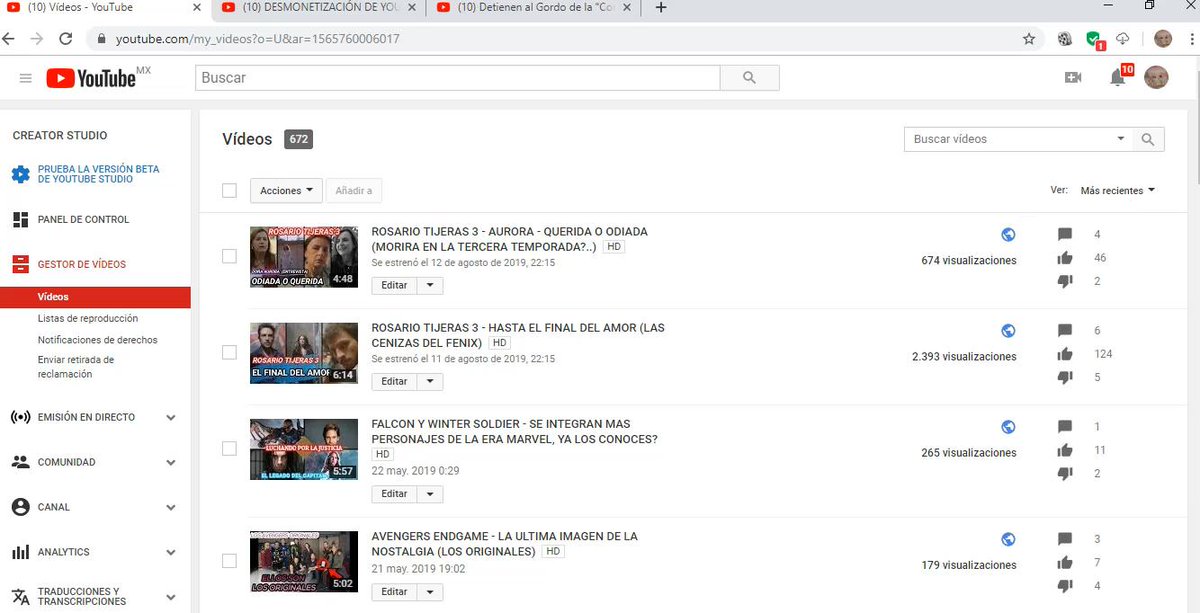The height and width of the screenshot is (613, 1200).
Task: Open Editar arrow for Hasta el Final video
Action: coord(430,381)
